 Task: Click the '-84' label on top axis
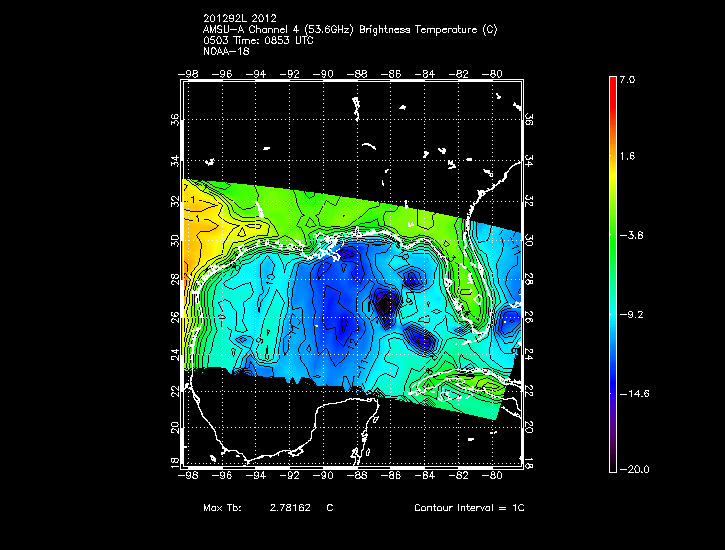click(x=424, y=73)
